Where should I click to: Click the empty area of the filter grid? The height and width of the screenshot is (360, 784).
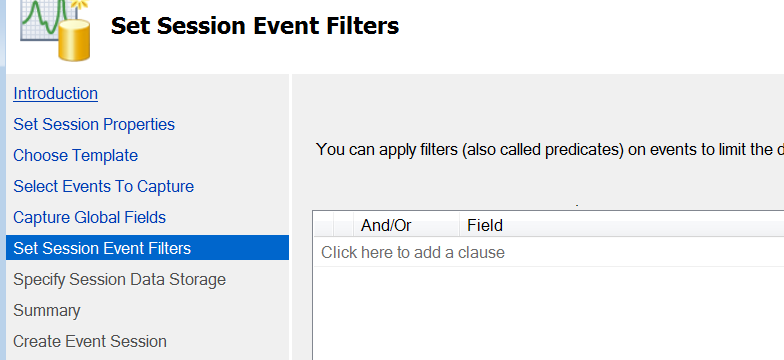(x=548, y=314)
